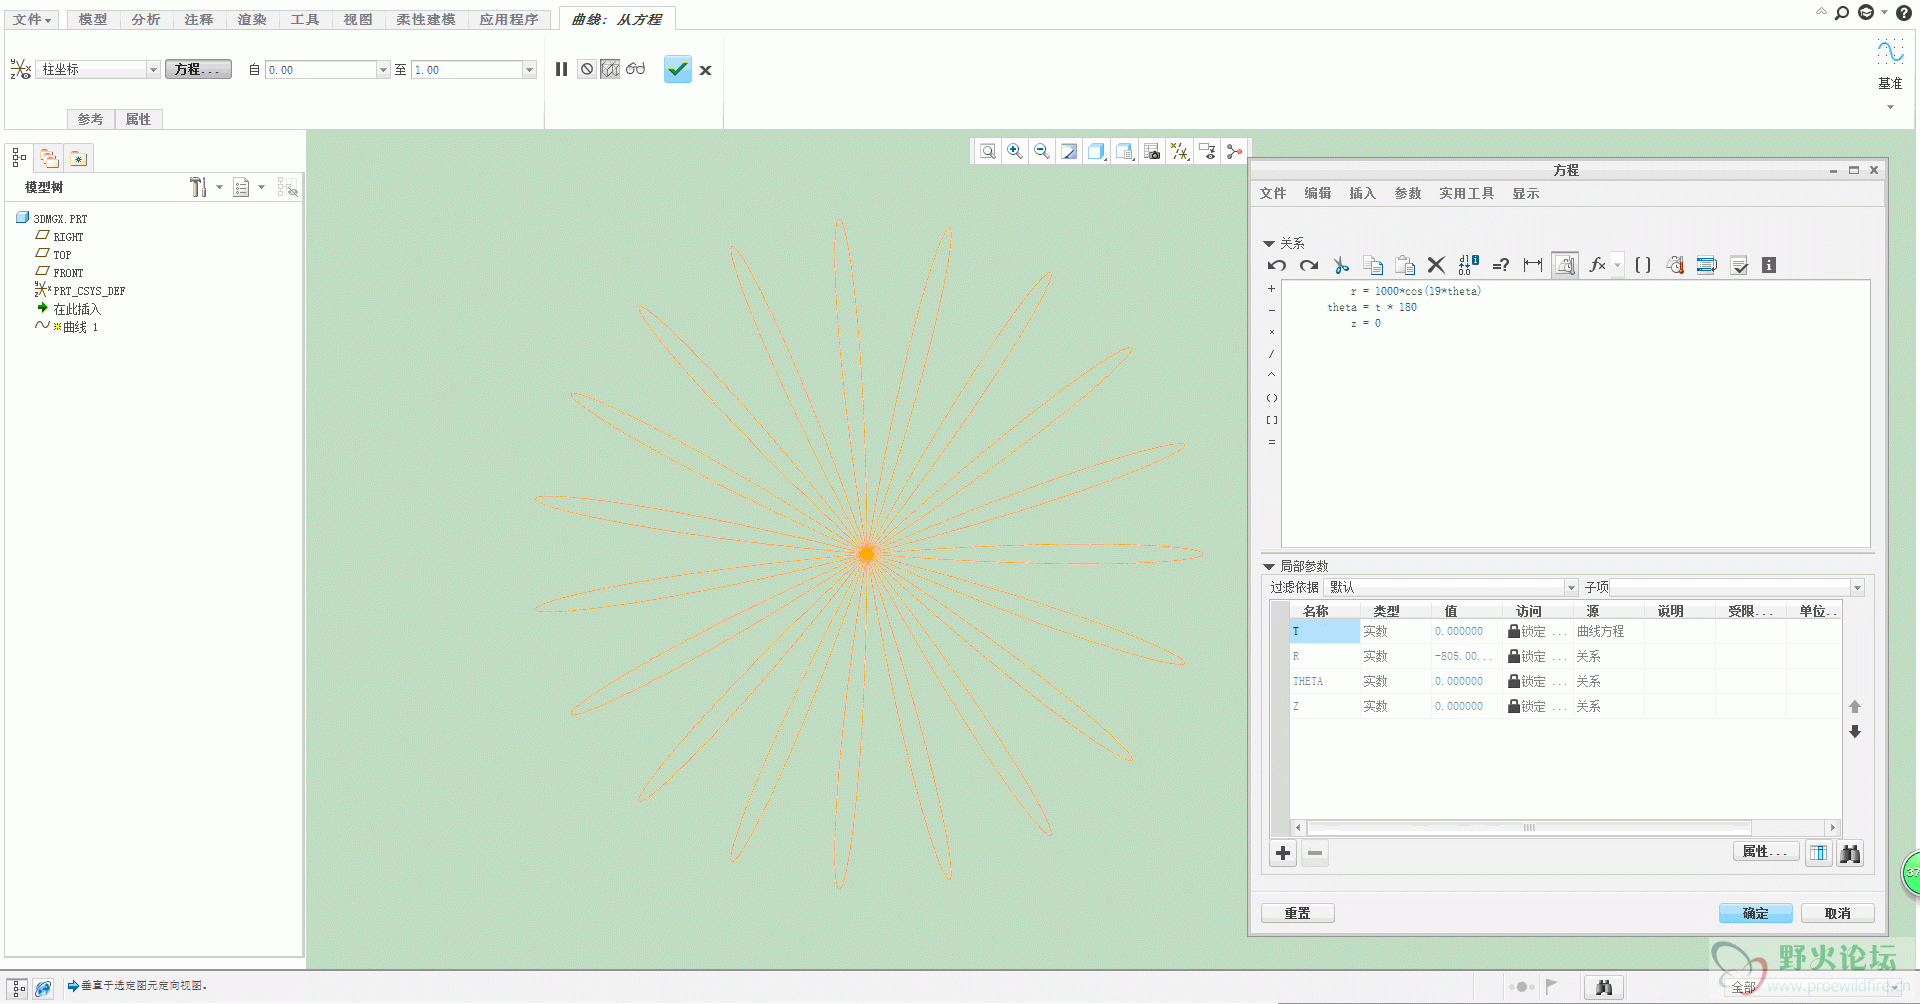Click the view manager camera icon
This screenshot has height=1004, width=1920.
click(x=1152, y=151)
